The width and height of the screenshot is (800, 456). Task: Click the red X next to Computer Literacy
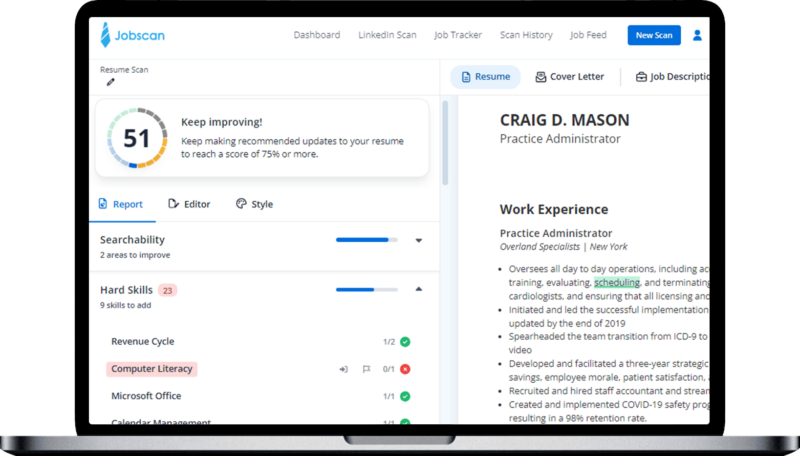coord(405,369)
